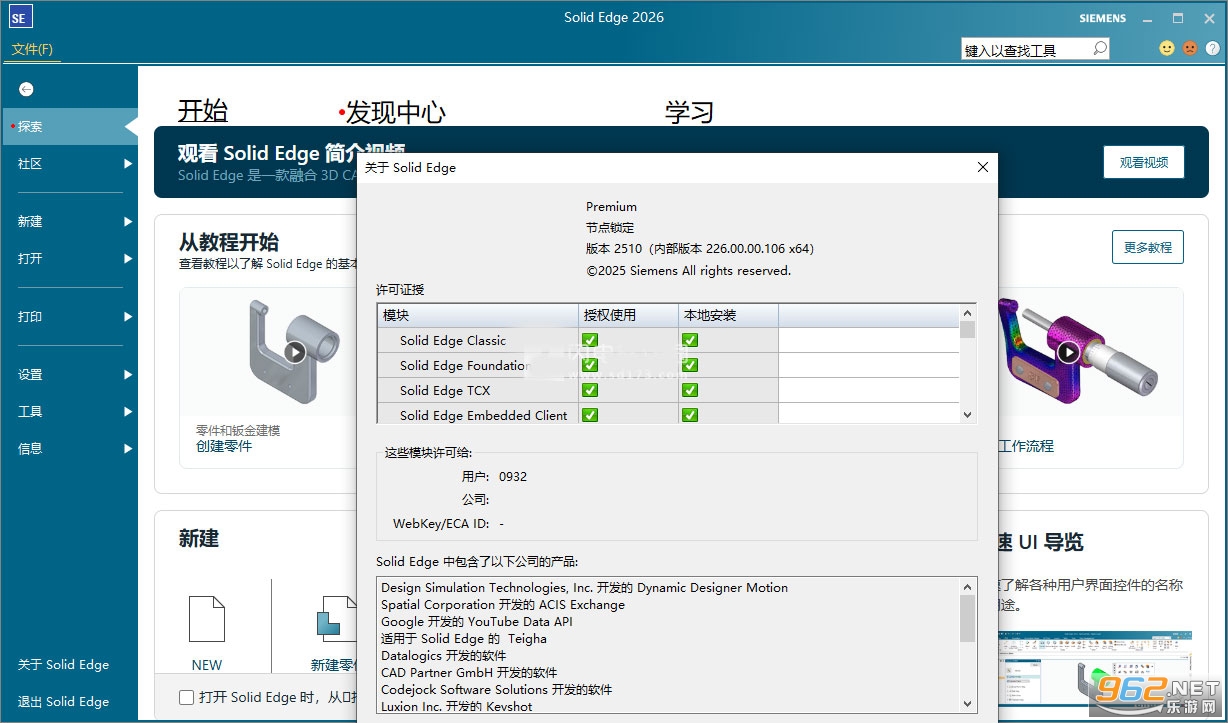The height and width of the screenshot is (723, 1228).
Task: Select the Solid Edge Classic row
Action: (668, 340)
